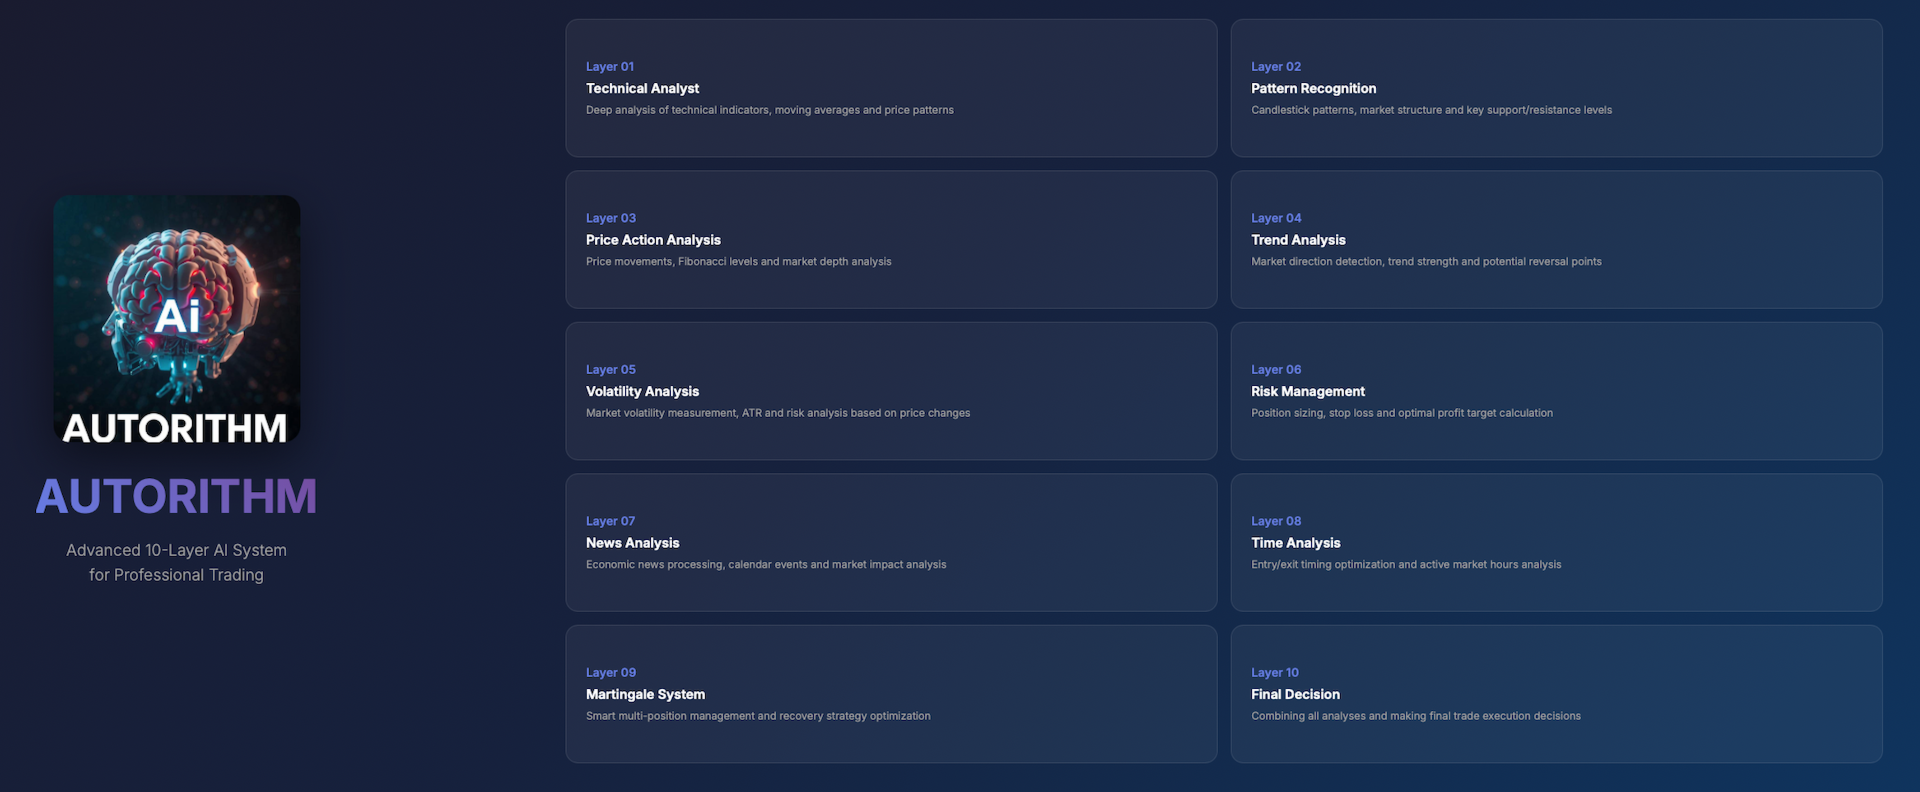The height and width of the screenshot is (792, 1920).
Task: Click the 'Layer 04' label
Action: (x=1276, y=218)
